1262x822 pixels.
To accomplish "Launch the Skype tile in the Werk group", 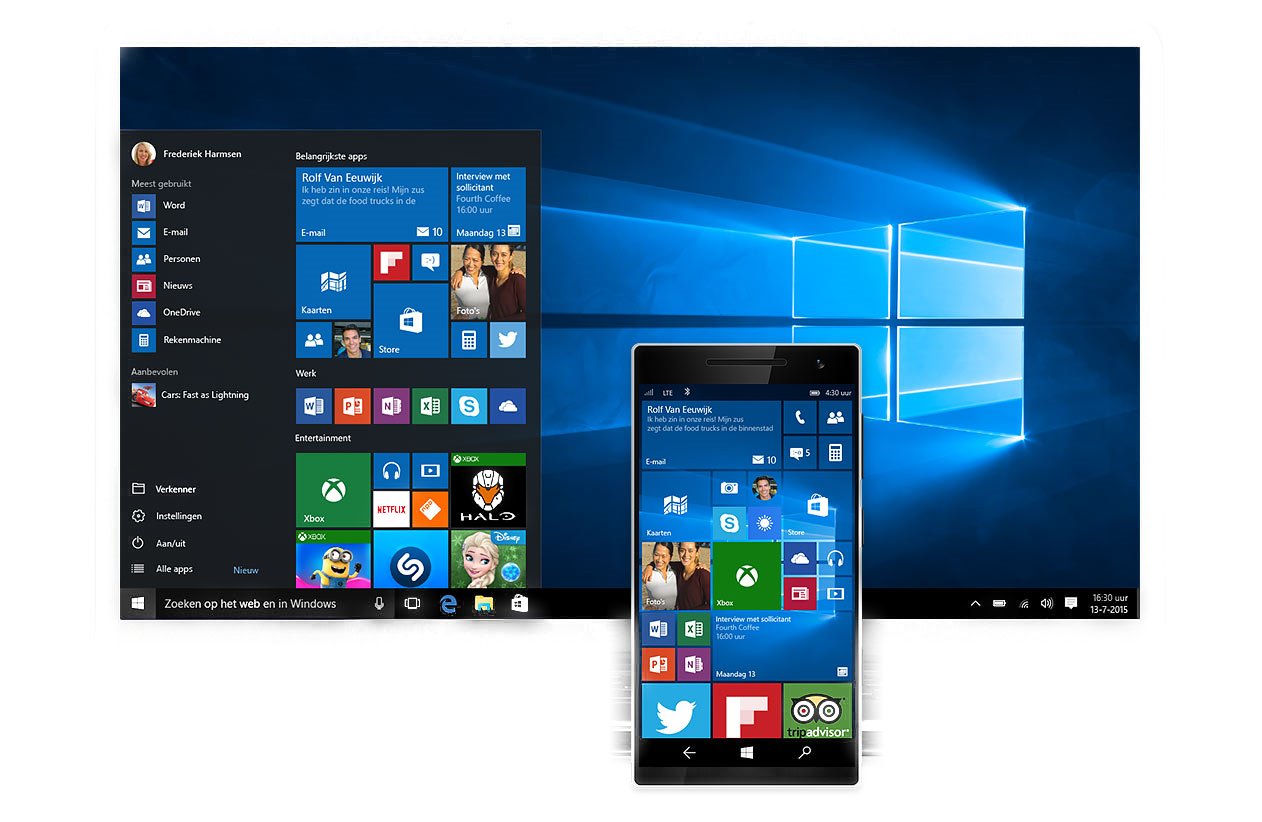I will coord(469,405).
